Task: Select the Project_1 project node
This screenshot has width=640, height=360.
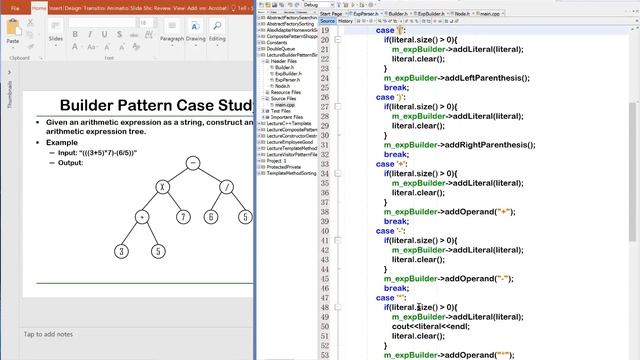Action: 276,161
